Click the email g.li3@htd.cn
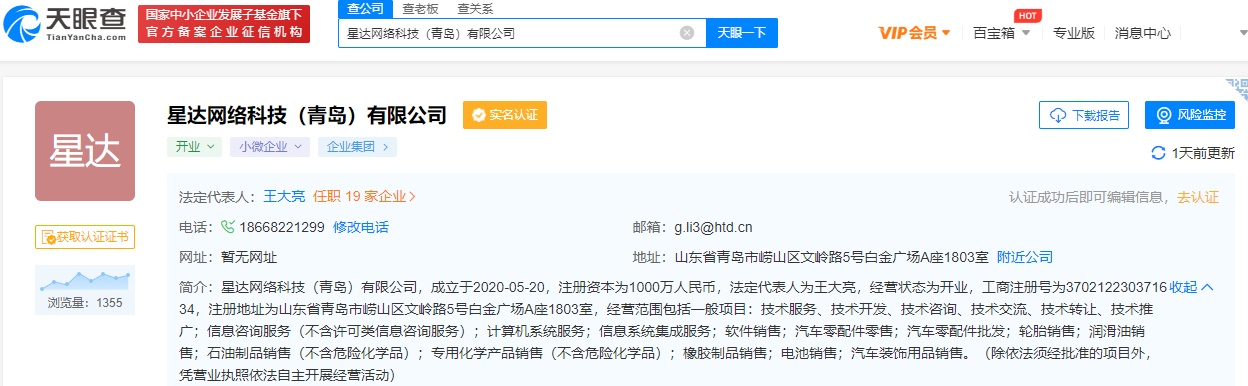Image resolution: width=1248 pixels, height=386 pixels. coord(713,227)
